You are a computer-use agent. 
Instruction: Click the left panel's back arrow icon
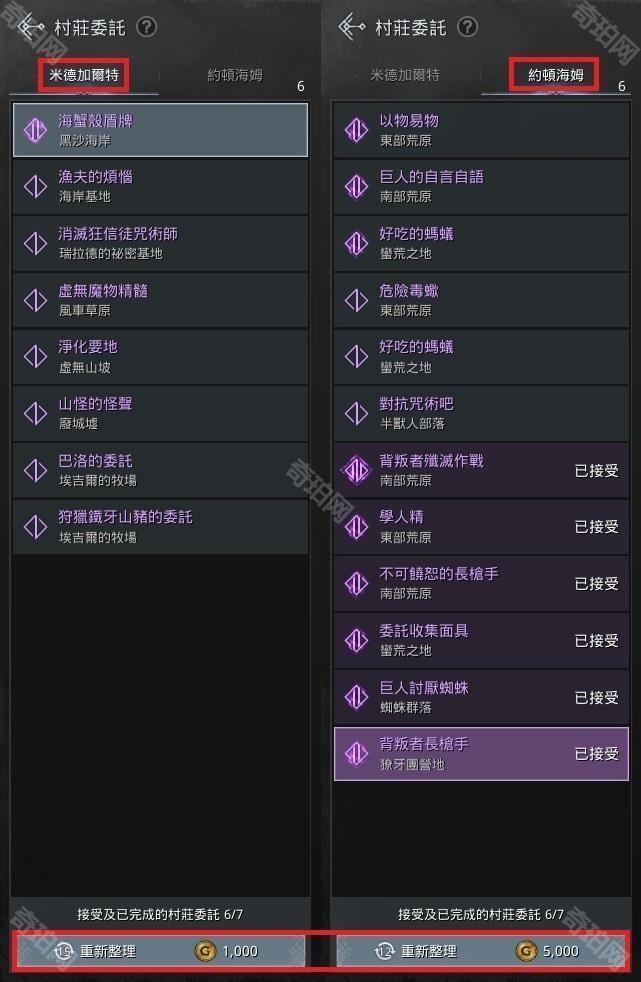click(x=30, y=27)
